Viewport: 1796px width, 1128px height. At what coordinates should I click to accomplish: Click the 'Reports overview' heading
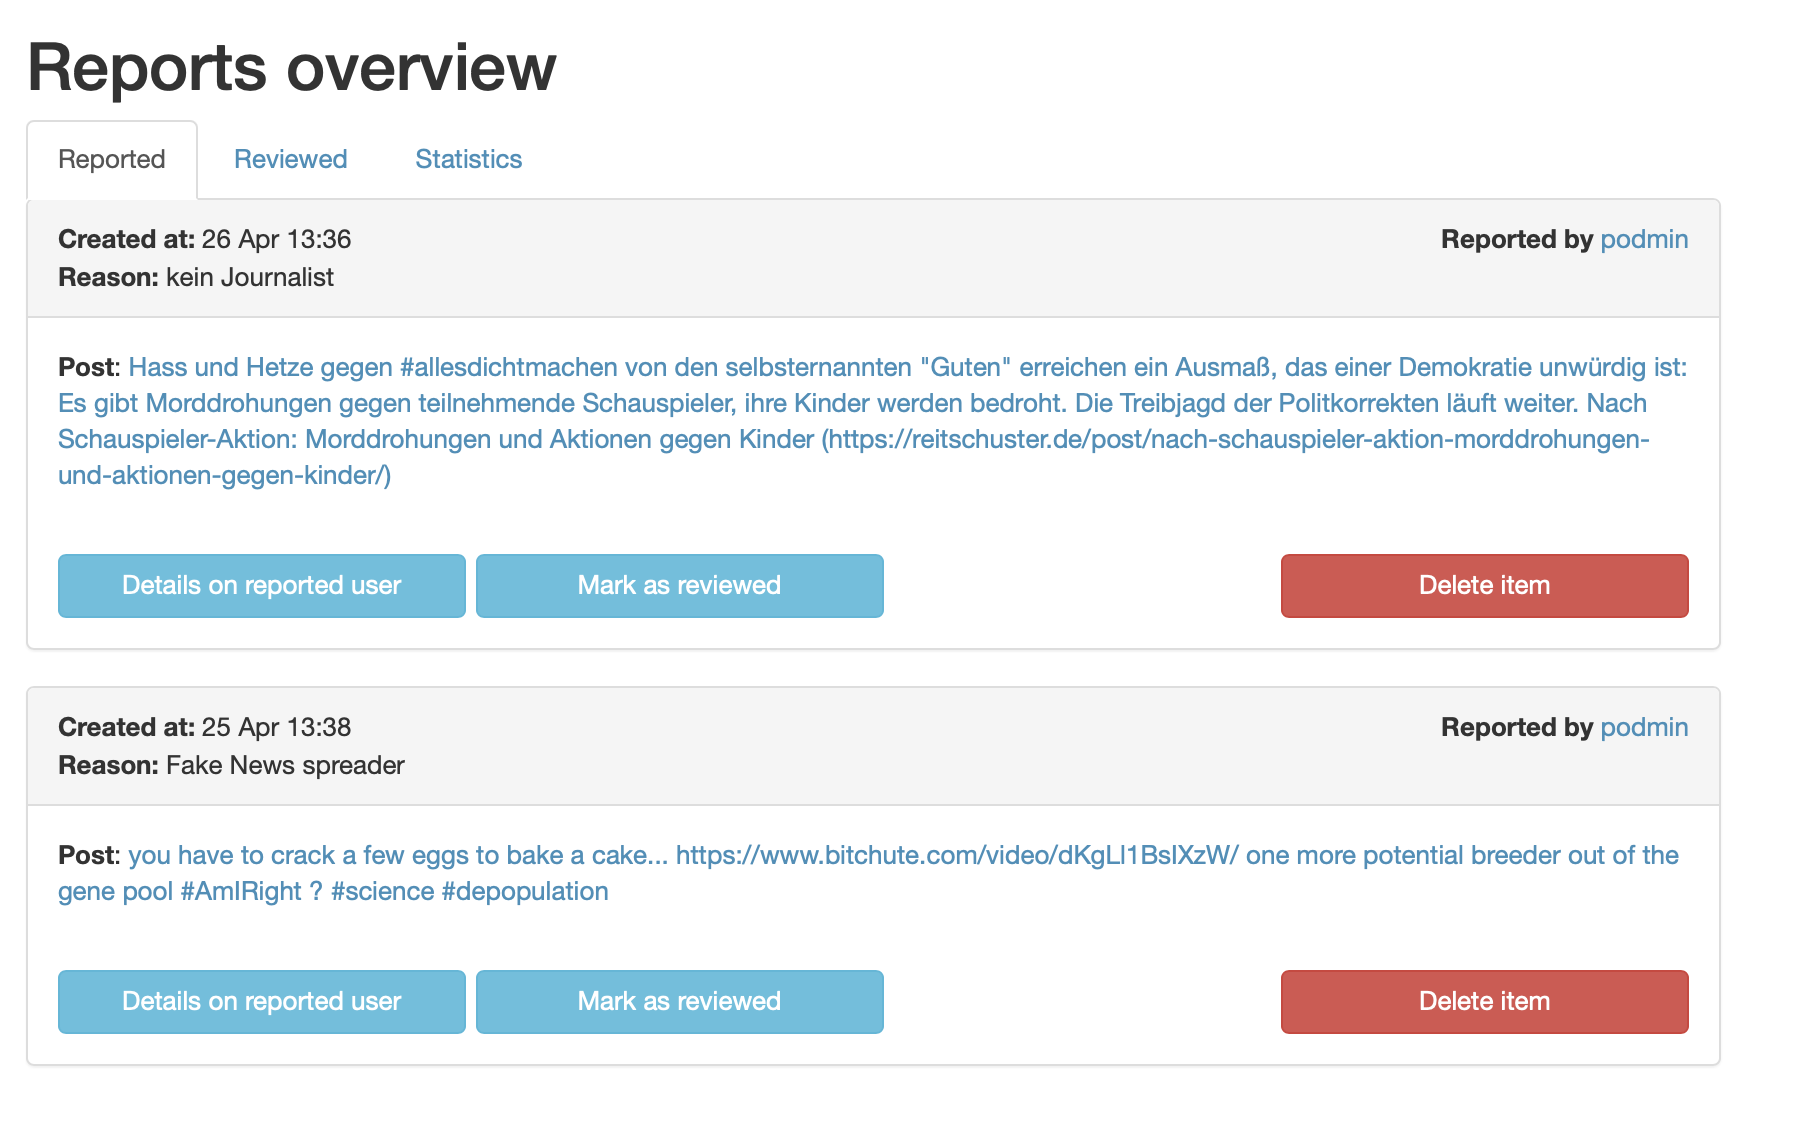pos(292,68)
